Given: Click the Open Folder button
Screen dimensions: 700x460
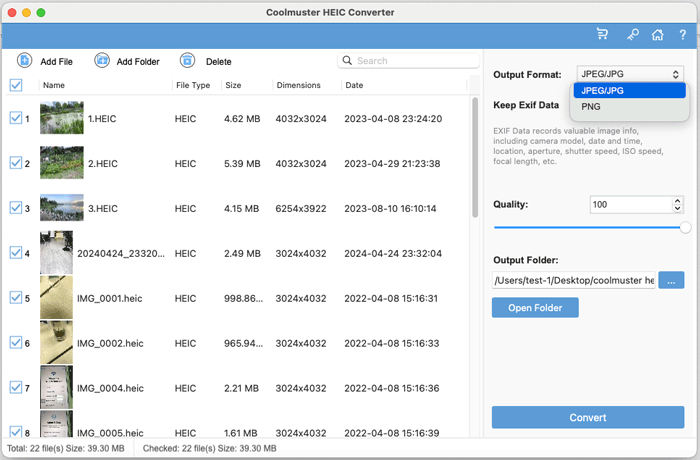Looking at the screenshot, I should coord(535,308).
